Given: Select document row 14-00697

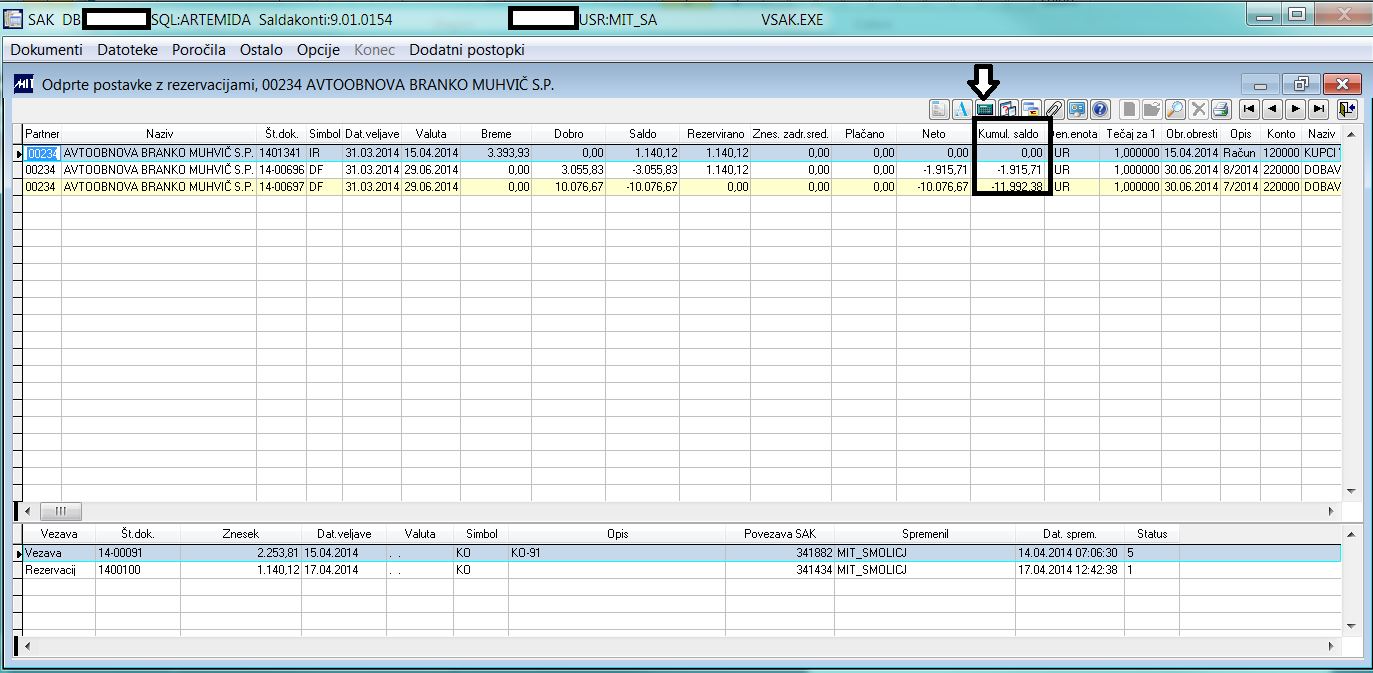Looking at the screenshot, I should pyautogui.click(x=682, y=187).
